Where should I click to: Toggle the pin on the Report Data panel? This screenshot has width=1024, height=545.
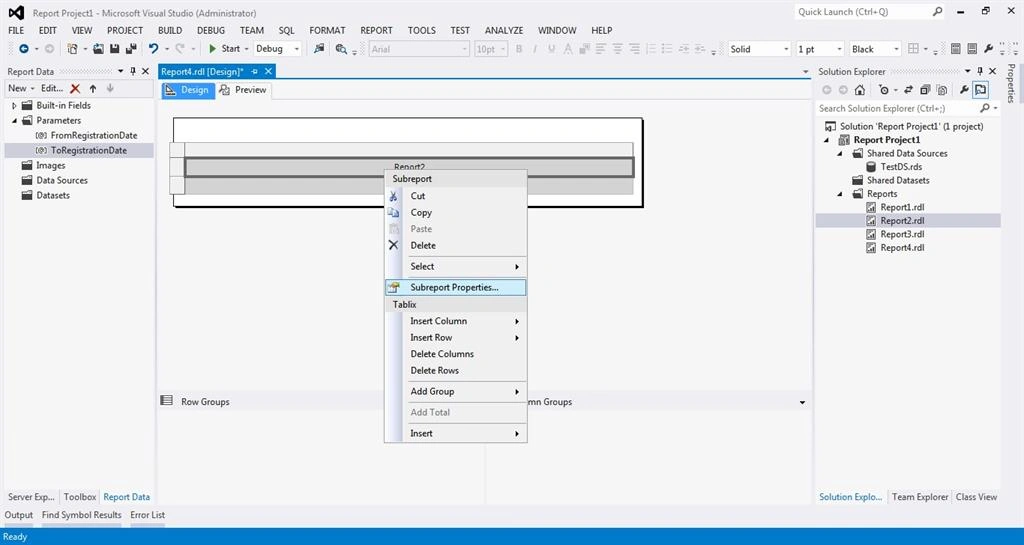133,71
